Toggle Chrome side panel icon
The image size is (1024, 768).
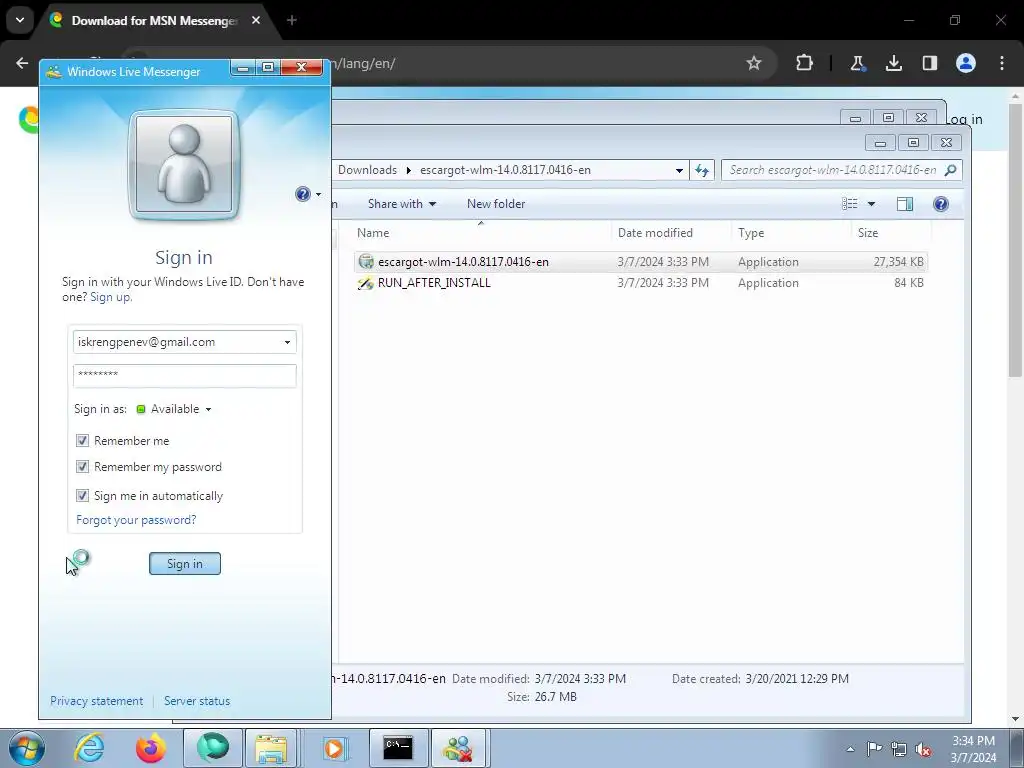pyautogui.click(x=929, y=63)
